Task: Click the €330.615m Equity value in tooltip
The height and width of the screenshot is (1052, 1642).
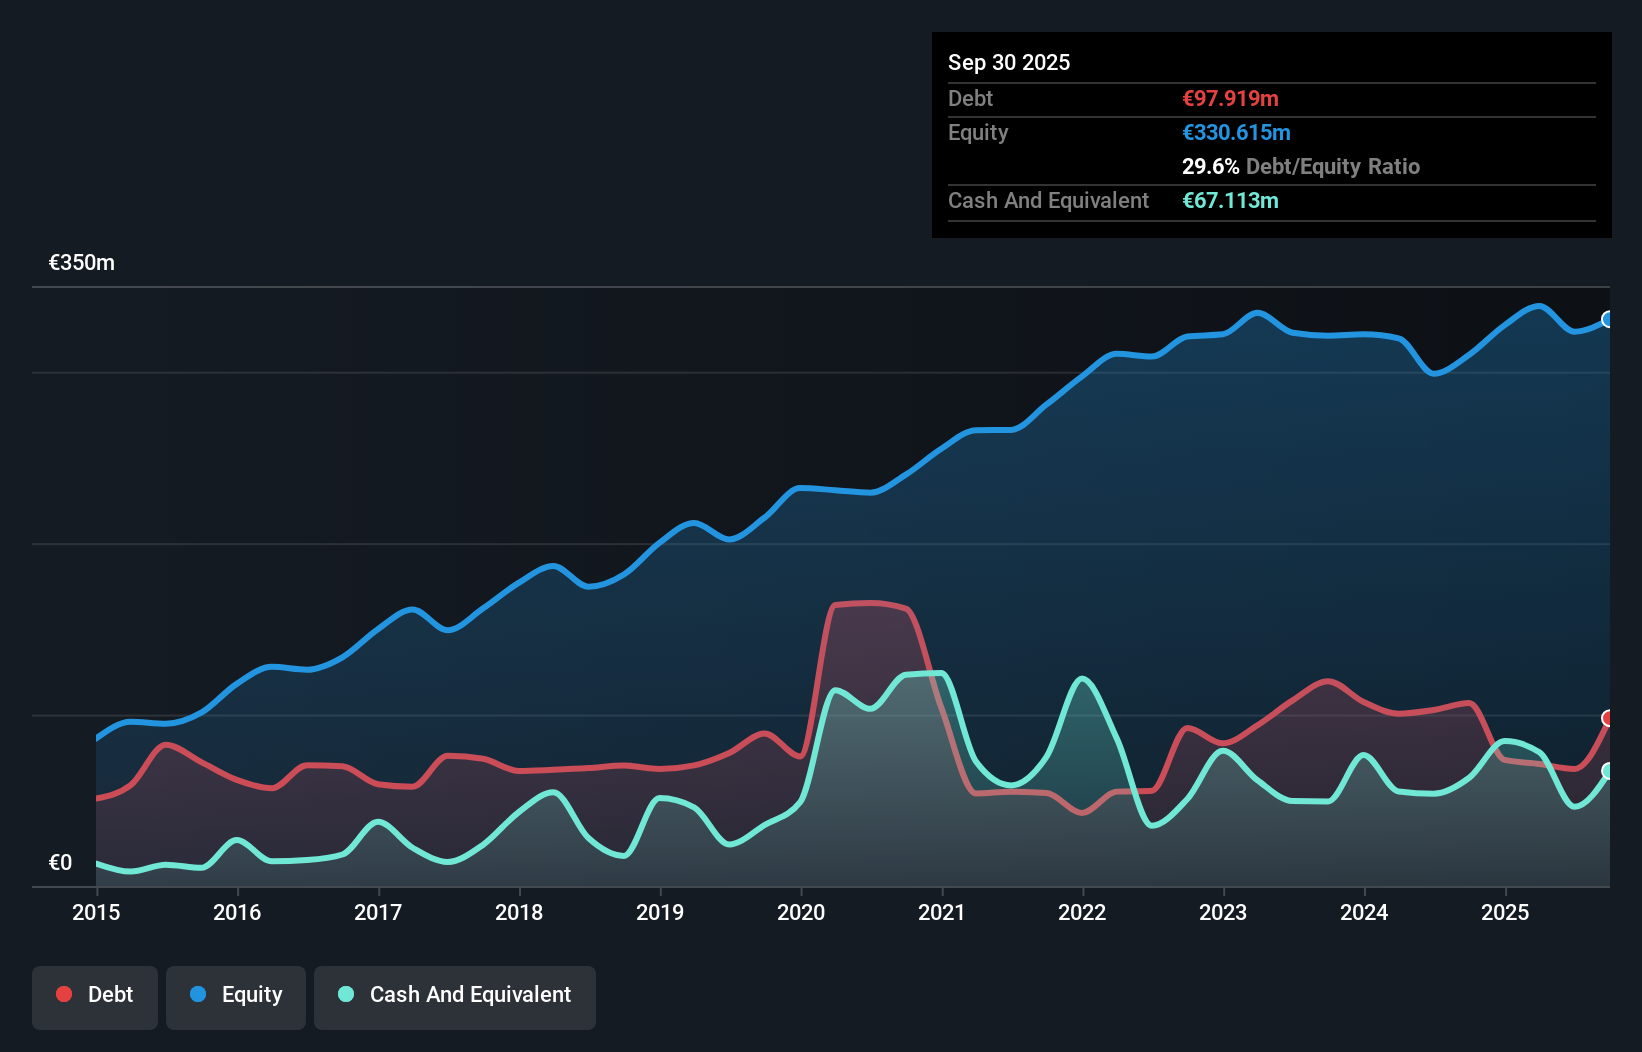Action: [x=1236, y=132]
